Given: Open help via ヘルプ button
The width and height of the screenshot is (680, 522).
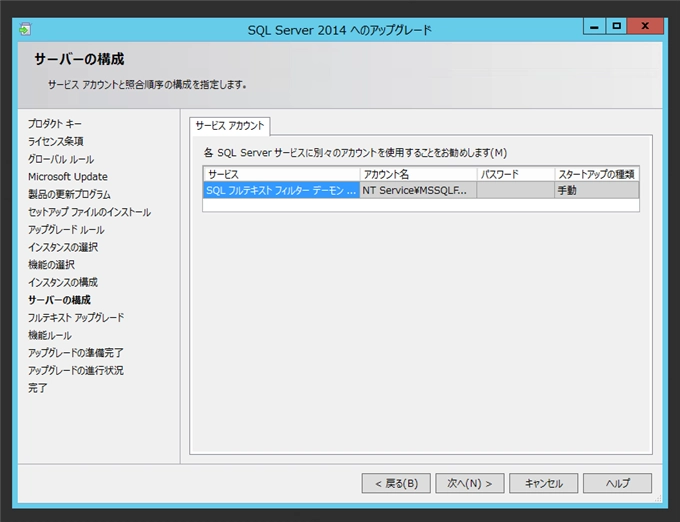Looking at the screenshot, I should tap(618, 483).
